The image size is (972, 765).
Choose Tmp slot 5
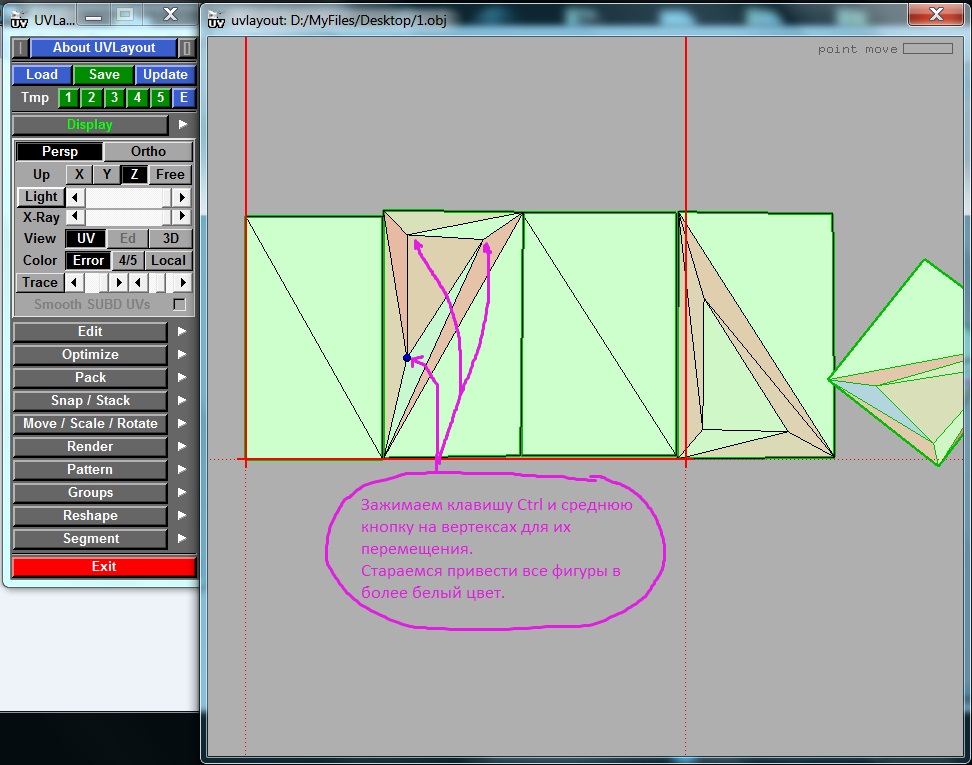click(160, 98)
